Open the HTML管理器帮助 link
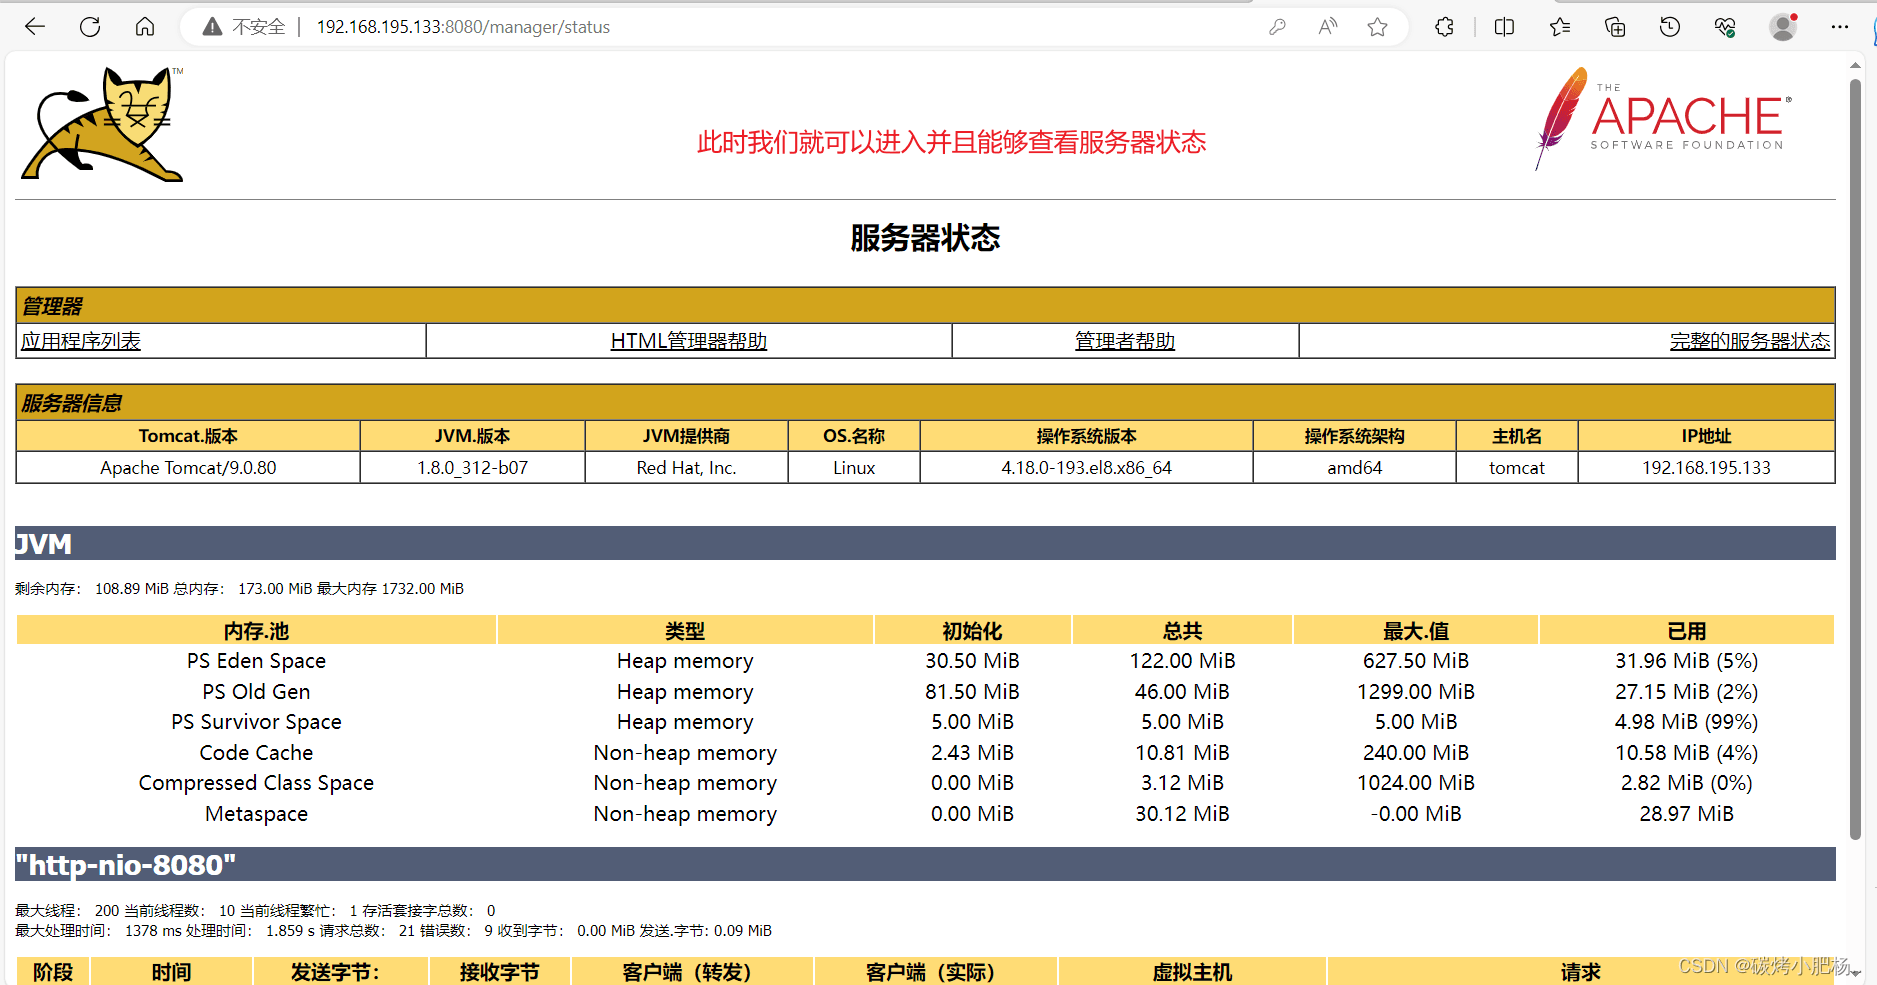Viewport: 1877px width, 985px height. (689, 341)
